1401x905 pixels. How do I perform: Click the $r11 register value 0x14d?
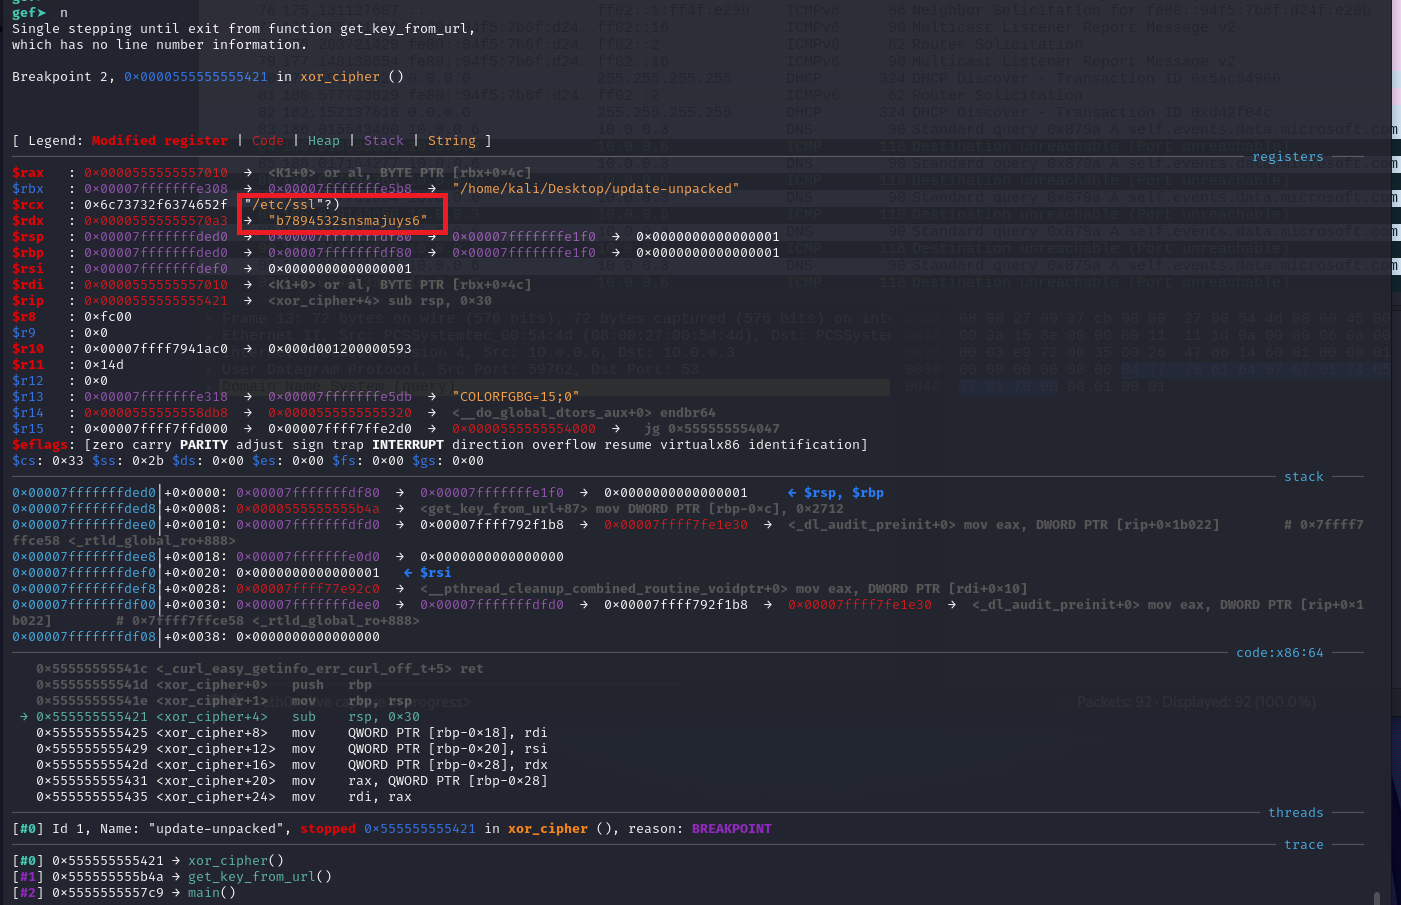pos(104,365)
